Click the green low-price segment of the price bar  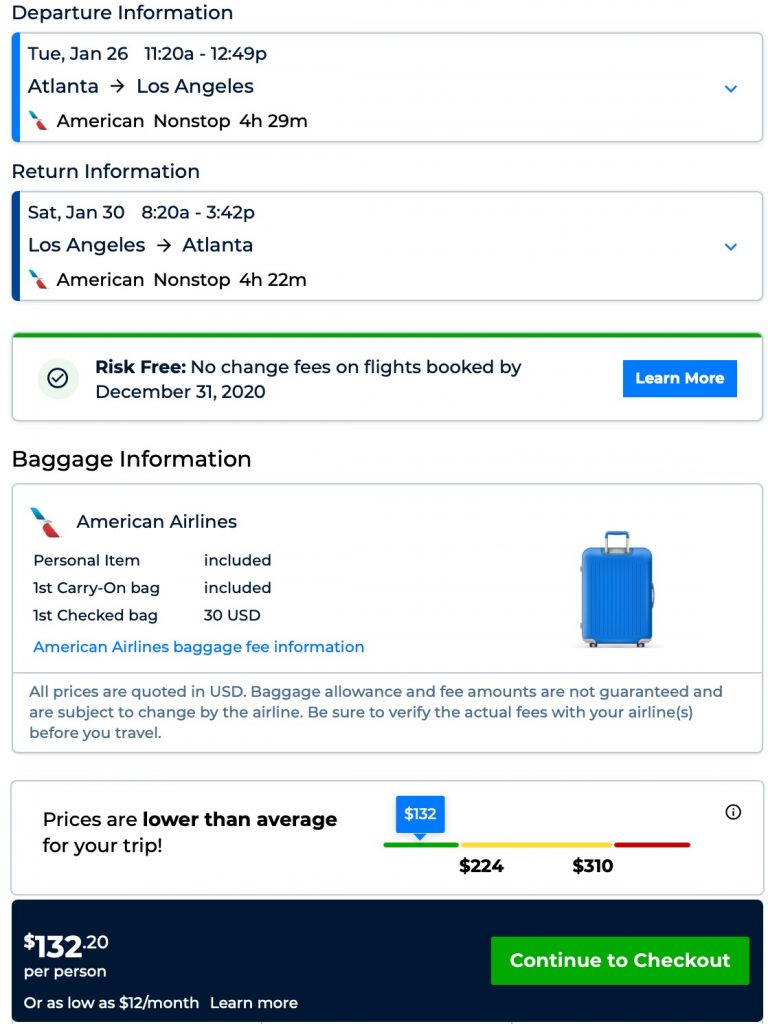click(420, 845)
